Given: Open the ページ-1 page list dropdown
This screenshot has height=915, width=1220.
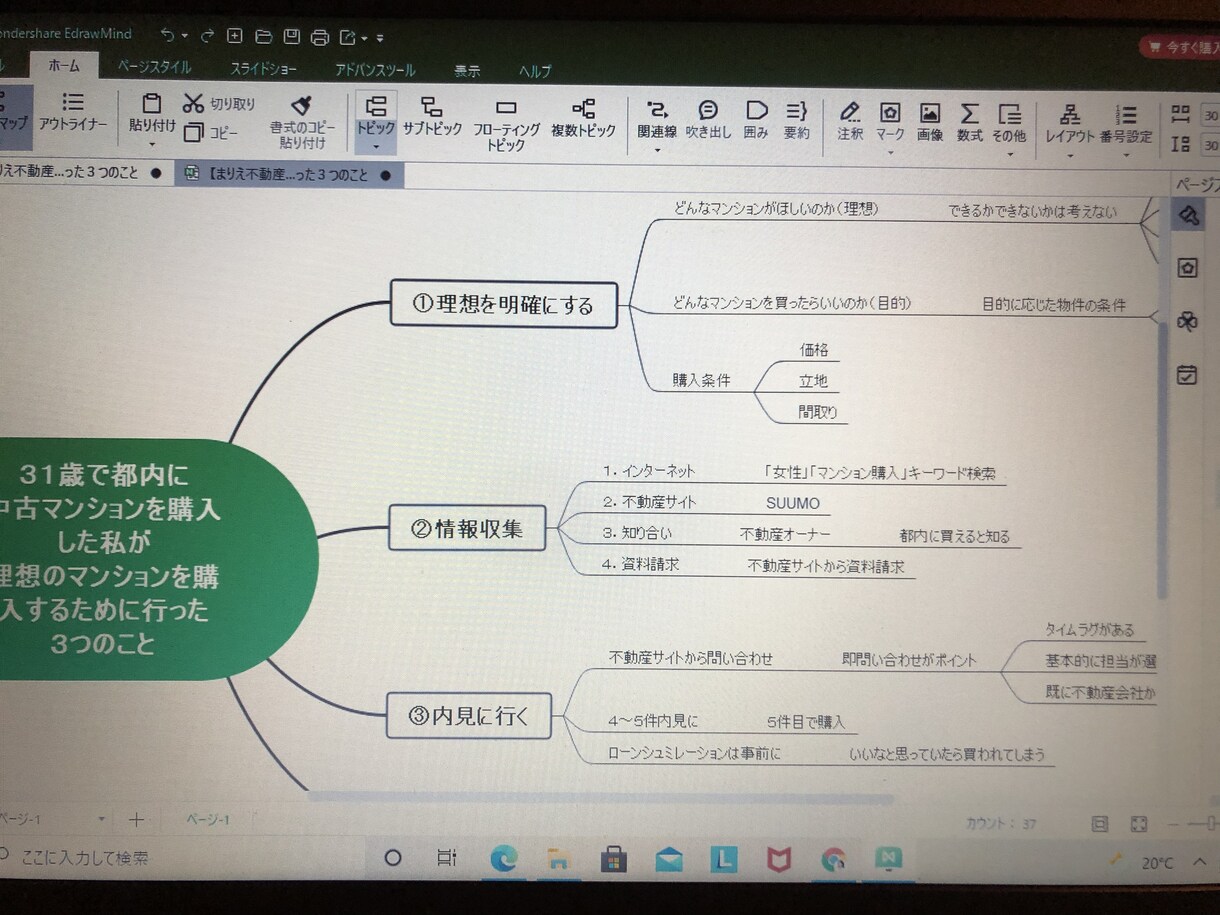Looking at the screenshot, I should pyautogui.click(x=101, y=819).
